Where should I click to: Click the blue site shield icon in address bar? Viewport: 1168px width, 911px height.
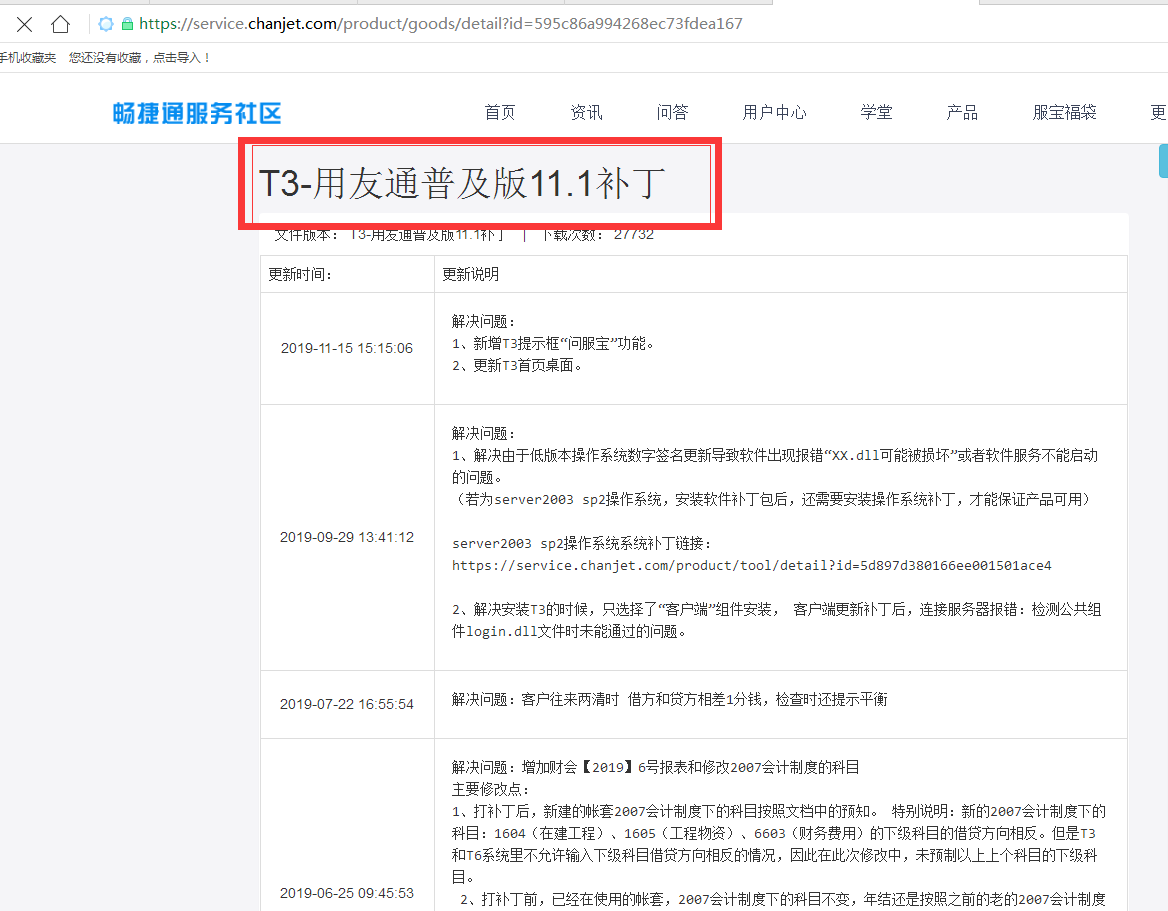(x=107, y=25)
